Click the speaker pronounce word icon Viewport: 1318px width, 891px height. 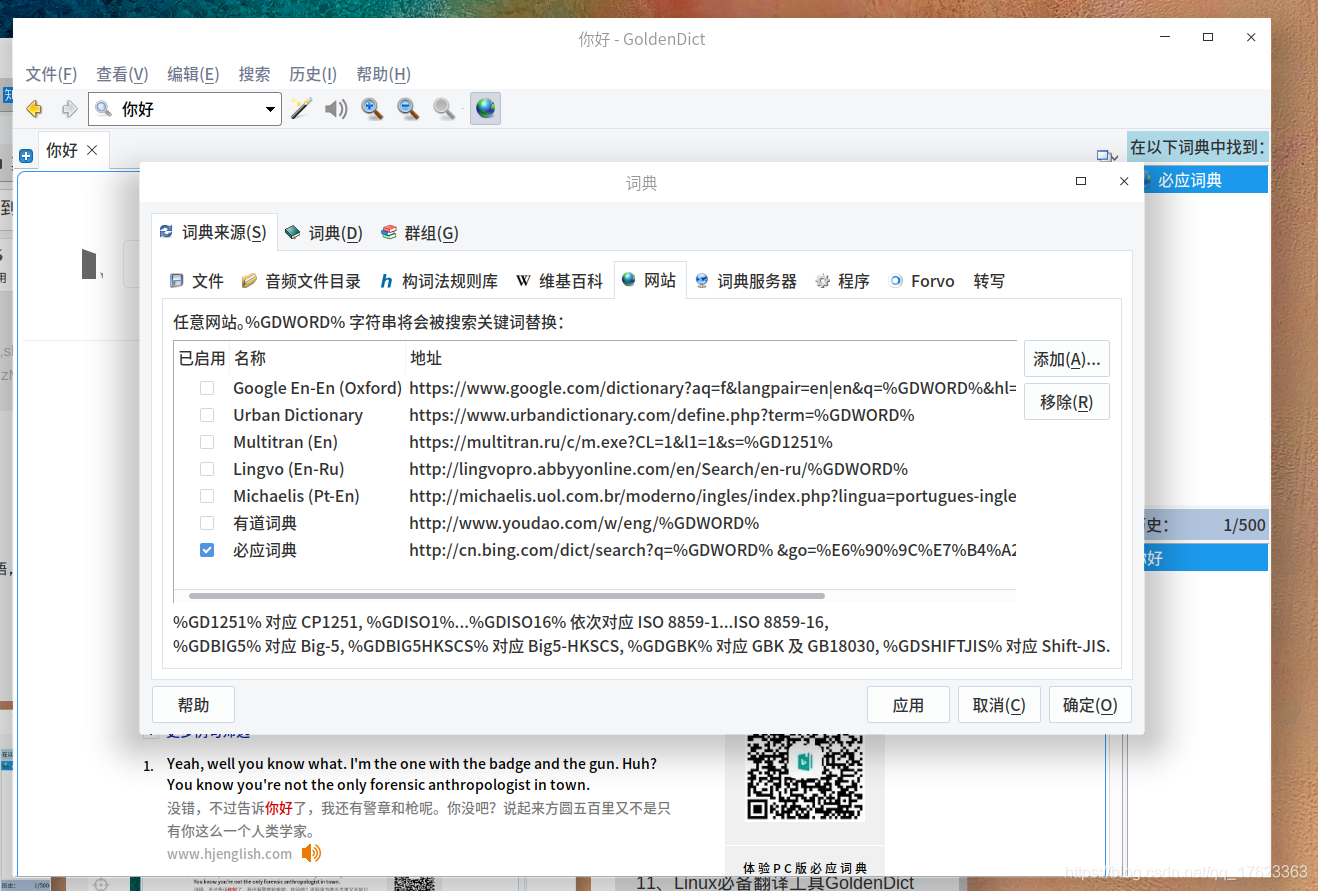coord(336,109)
